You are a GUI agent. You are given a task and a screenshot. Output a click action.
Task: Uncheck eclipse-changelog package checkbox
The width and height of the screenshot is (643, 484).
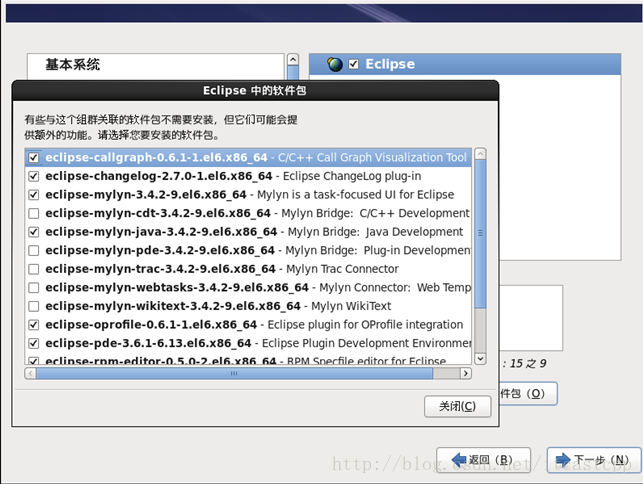[x=34, y=176]
